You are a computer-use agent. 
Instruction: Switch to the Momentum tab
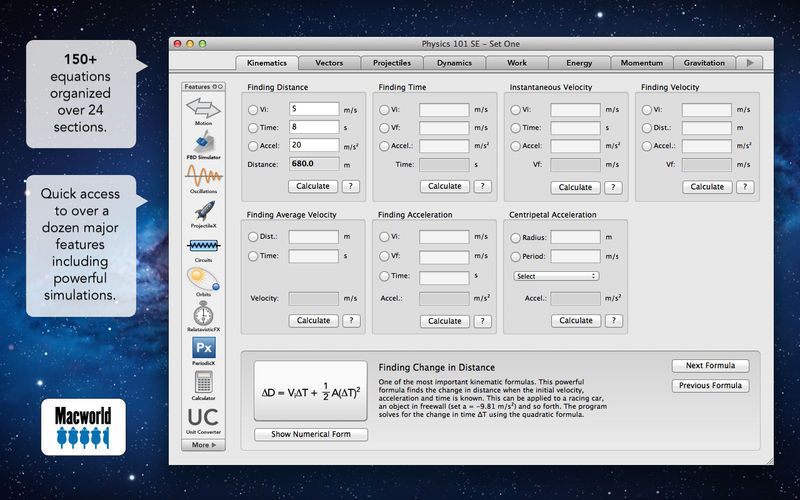point(641,63)
